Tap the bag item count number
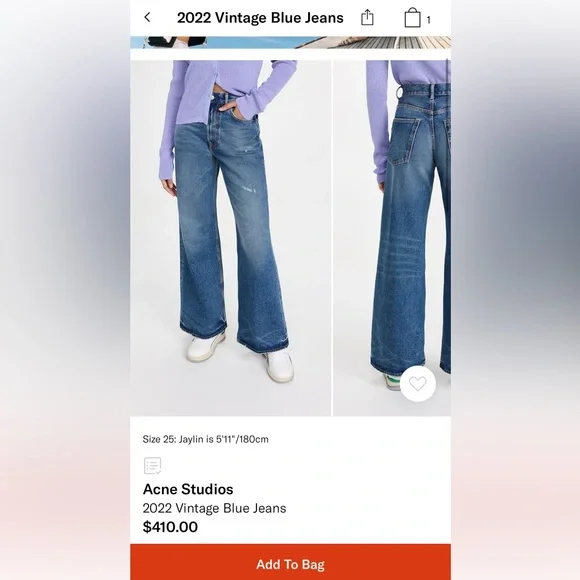 click(429, 20)
